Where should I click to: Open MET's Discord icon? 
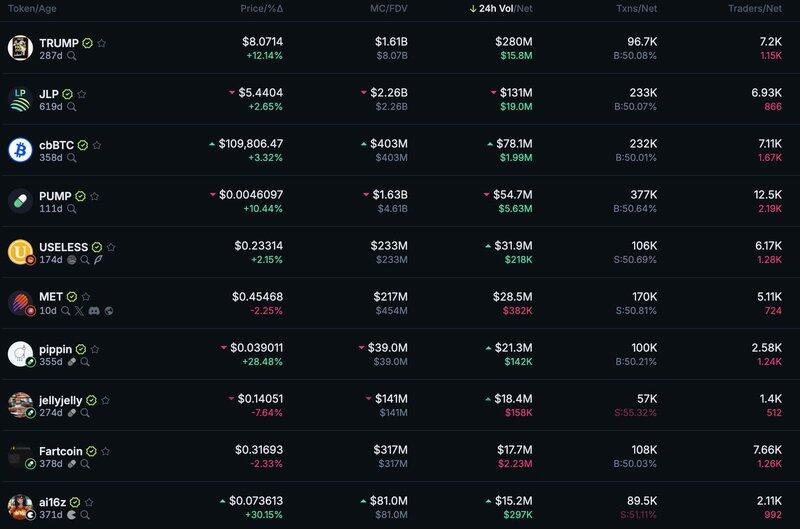(x=93, y=310)
